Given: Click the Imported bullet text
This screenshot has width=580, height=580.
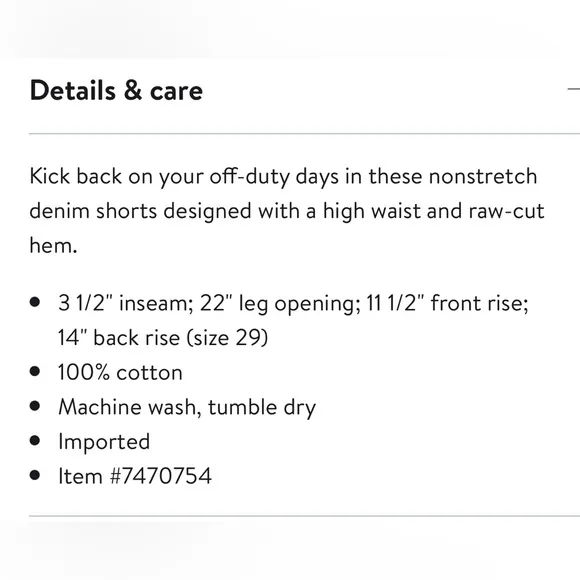Looking at the screenshot, I should (x=104, y=442).
